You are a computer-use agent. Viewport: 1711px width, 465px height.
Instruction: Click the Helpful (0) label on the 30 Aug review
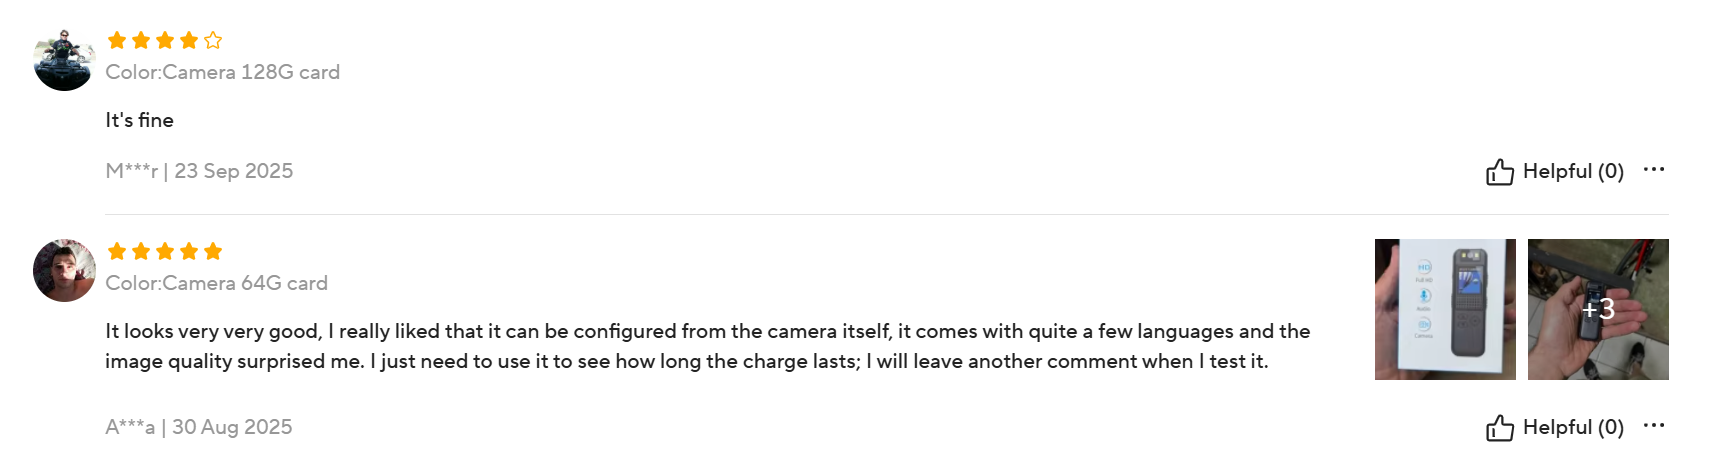click(1573, 427)
